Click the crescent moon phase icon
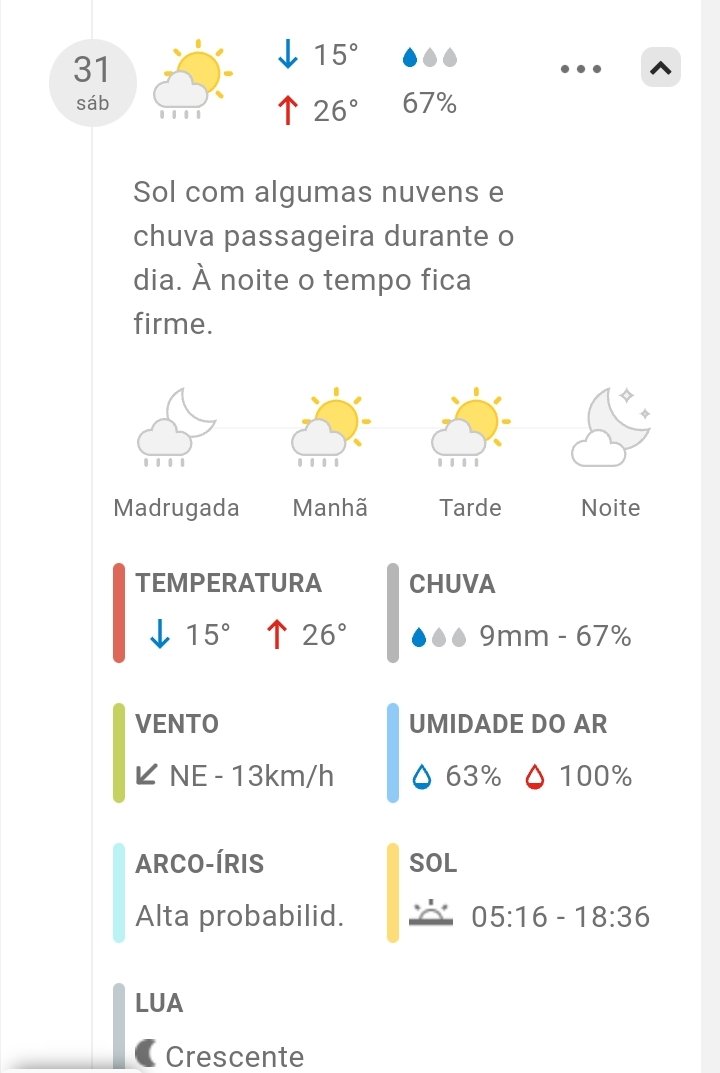Viewport: 720px width, 1073px height. (x=146, y=1053)
